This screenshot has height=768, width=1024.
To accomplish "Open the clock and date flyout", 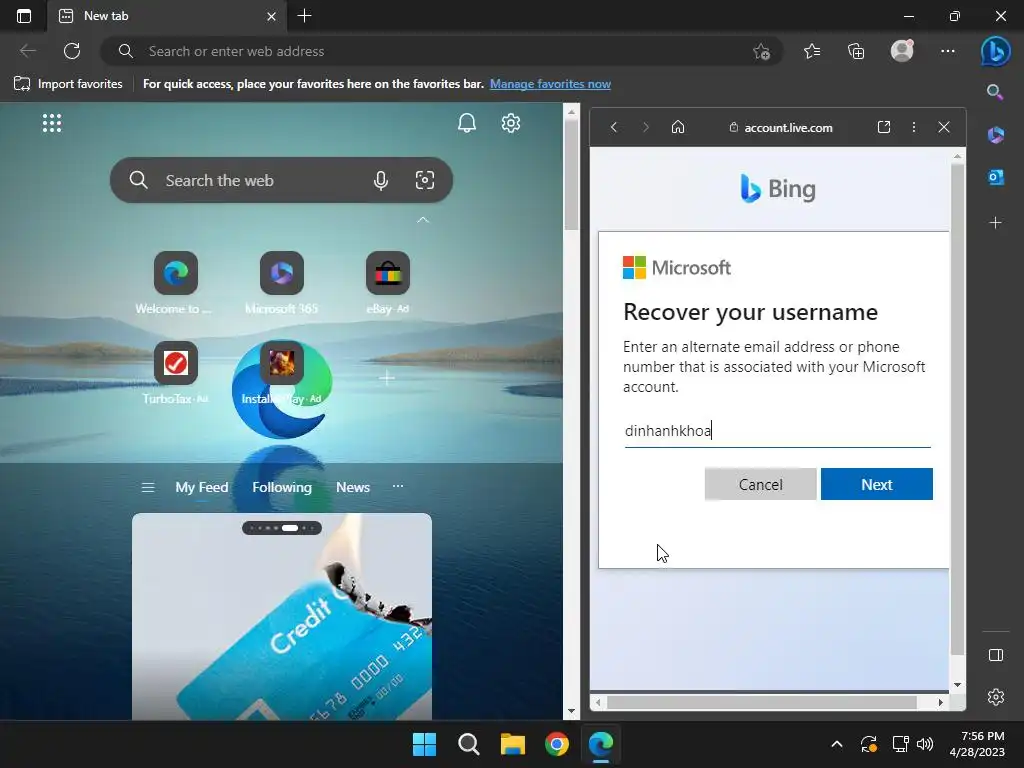I will point(977,744).
